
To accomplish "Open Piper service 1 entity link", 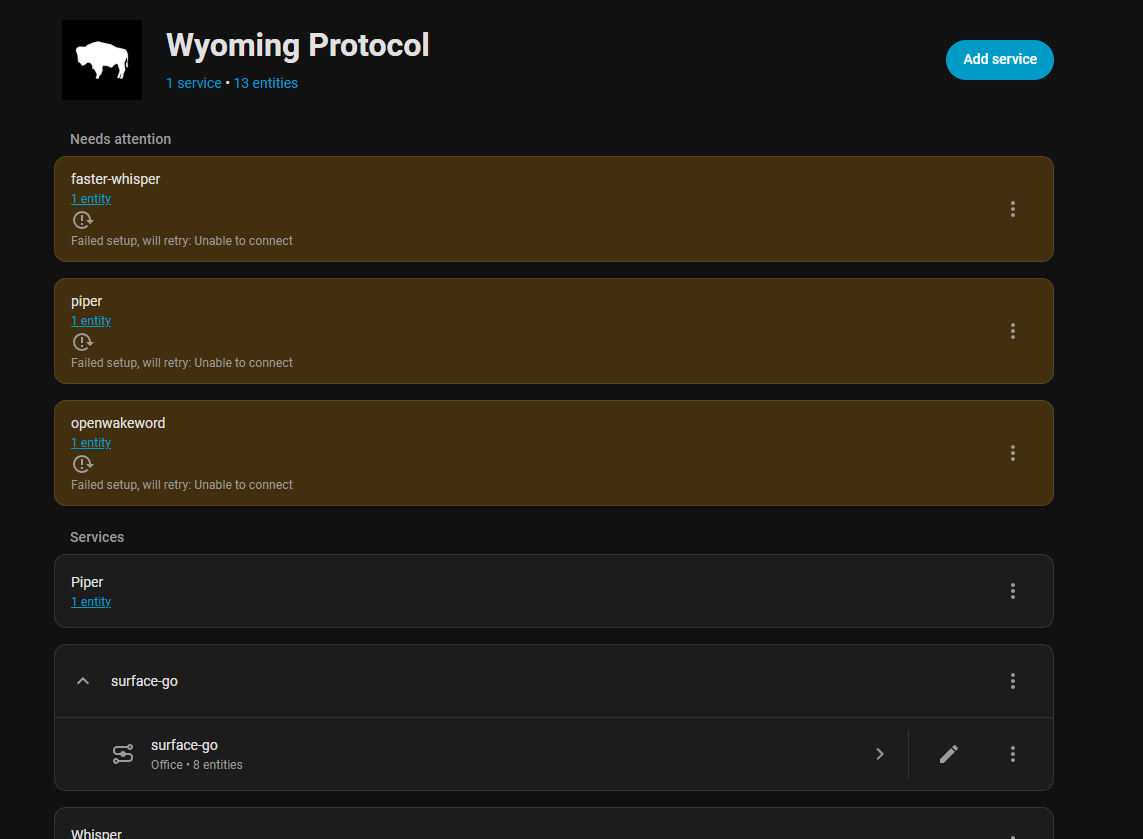I will click(91, 602).
